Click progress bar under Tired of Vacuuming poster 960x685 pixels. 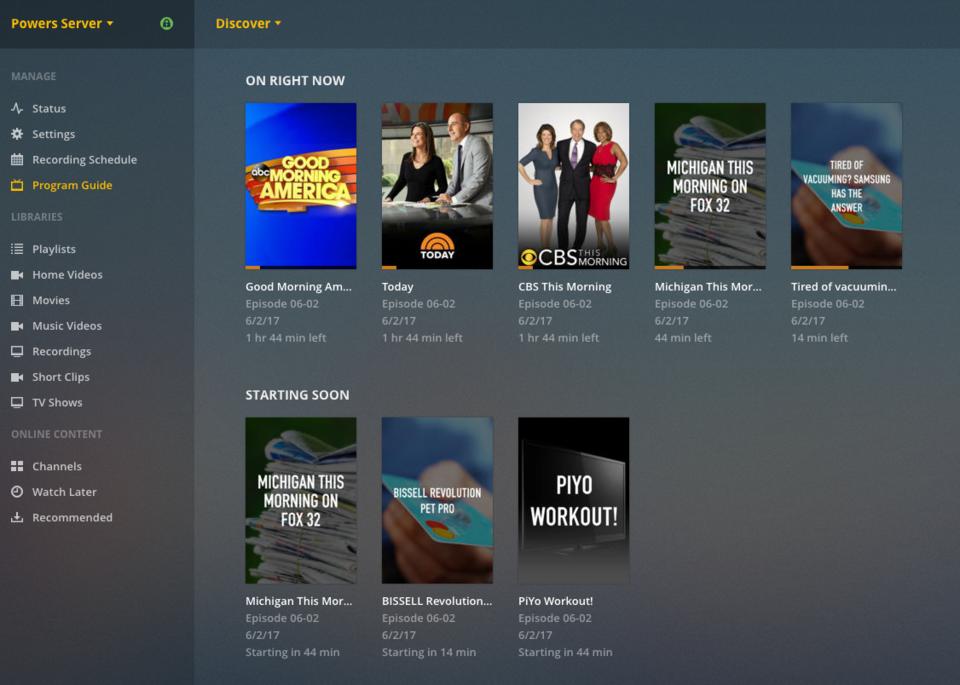[846, 268]
